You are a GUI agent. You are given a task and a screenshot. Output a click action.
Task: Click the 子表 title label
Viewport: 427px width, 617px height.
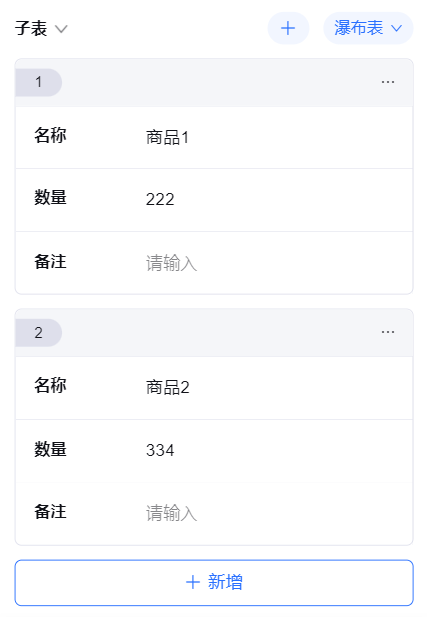point(31,29)
